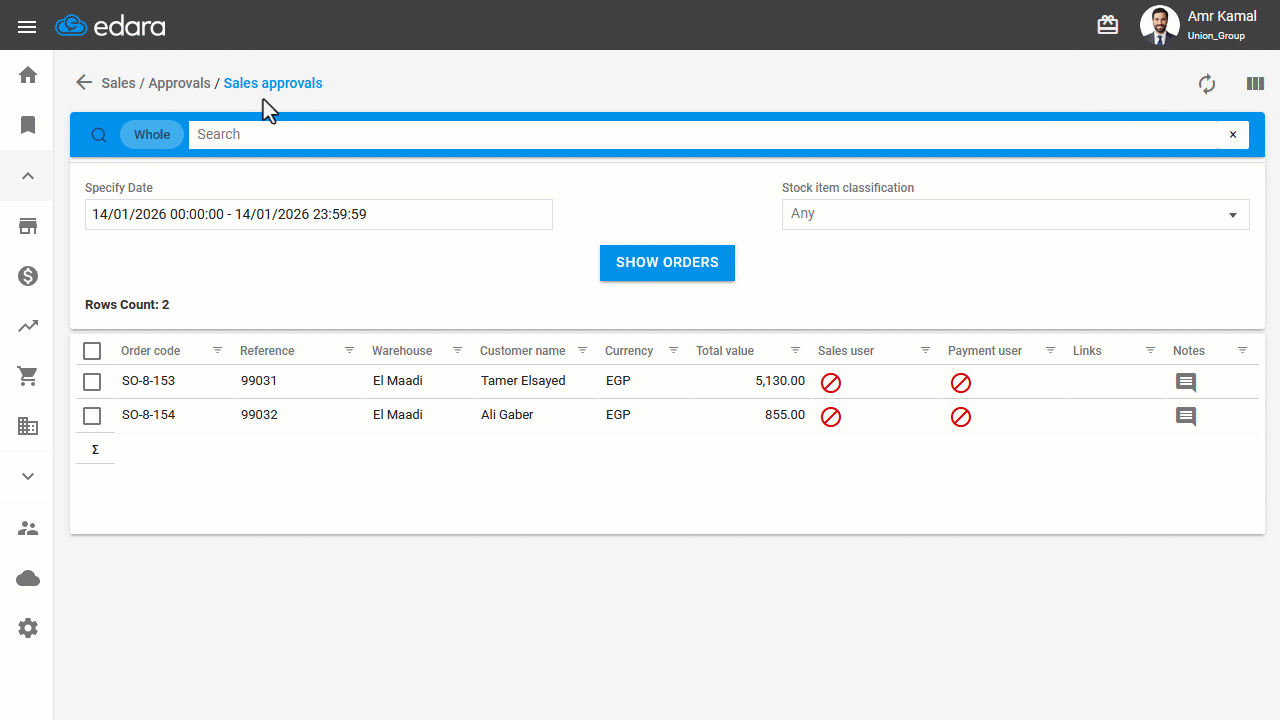Screen dimensions: 1280x720
Task: Open the hamburger menu
Action: click(27, 27)
